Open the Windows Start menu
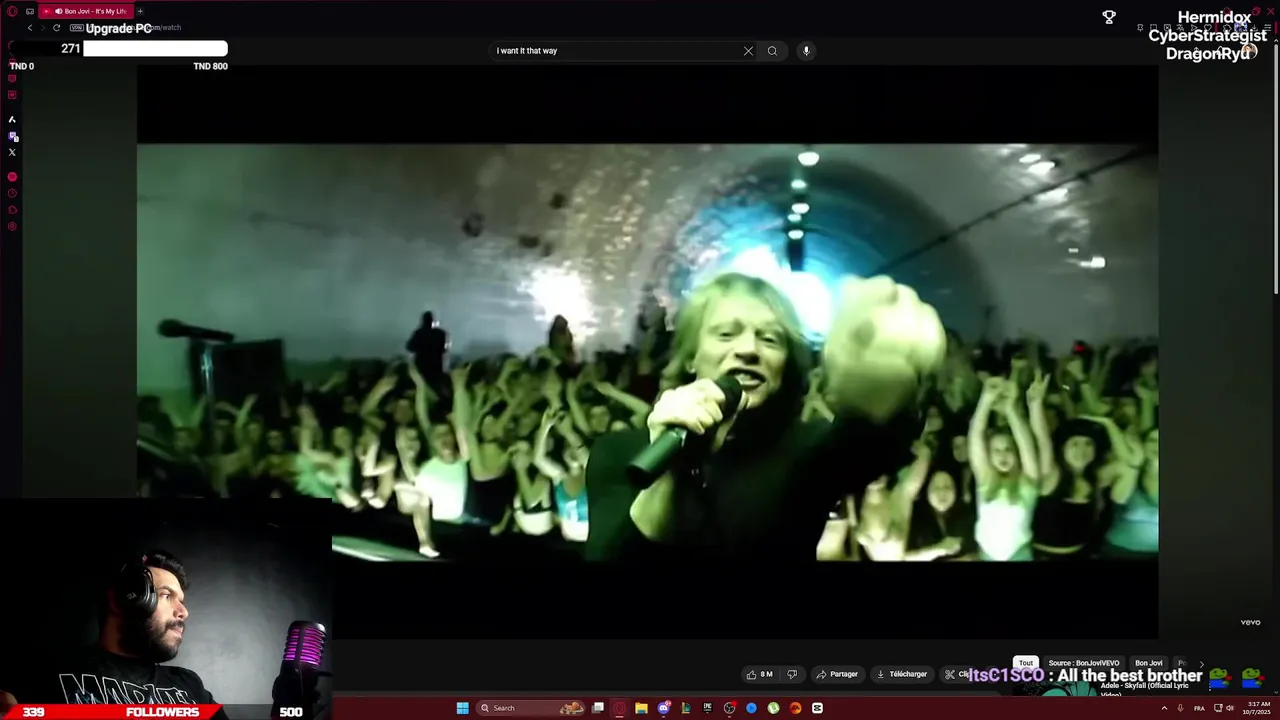 click(463, 708)
